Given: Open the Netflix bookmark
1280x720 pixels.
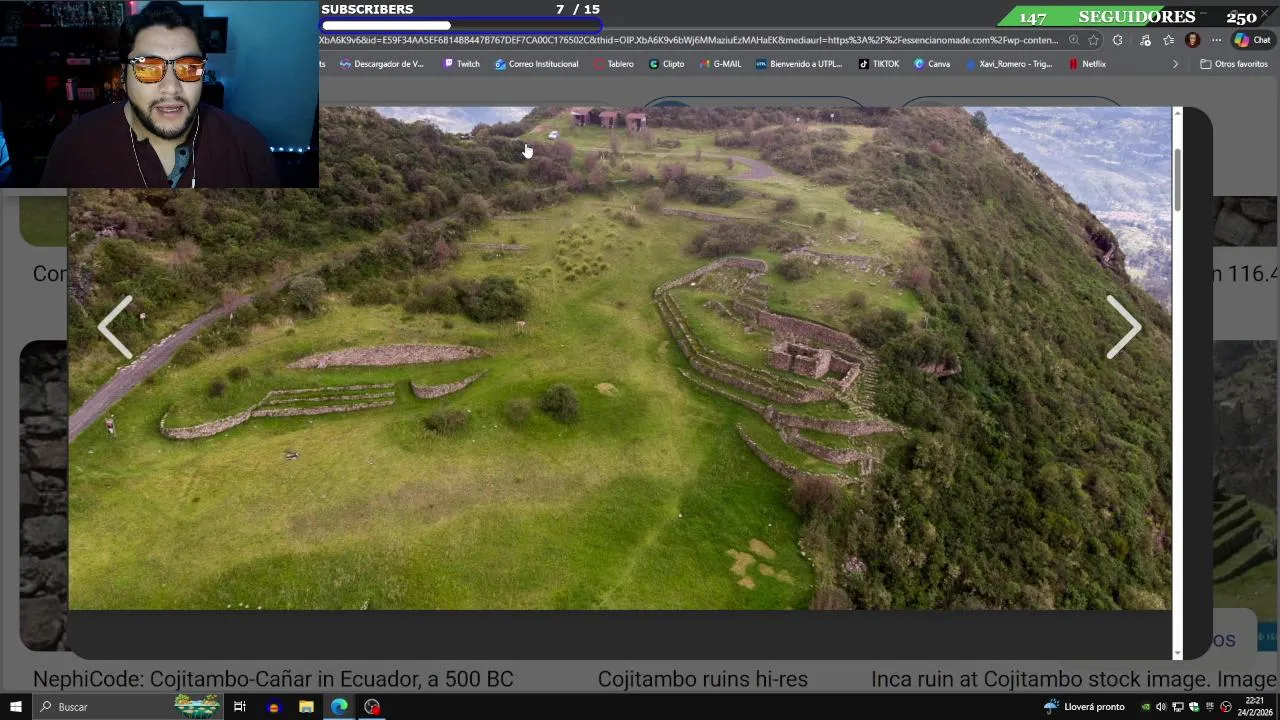Looking at the screenshot, I should (1087, 64).
